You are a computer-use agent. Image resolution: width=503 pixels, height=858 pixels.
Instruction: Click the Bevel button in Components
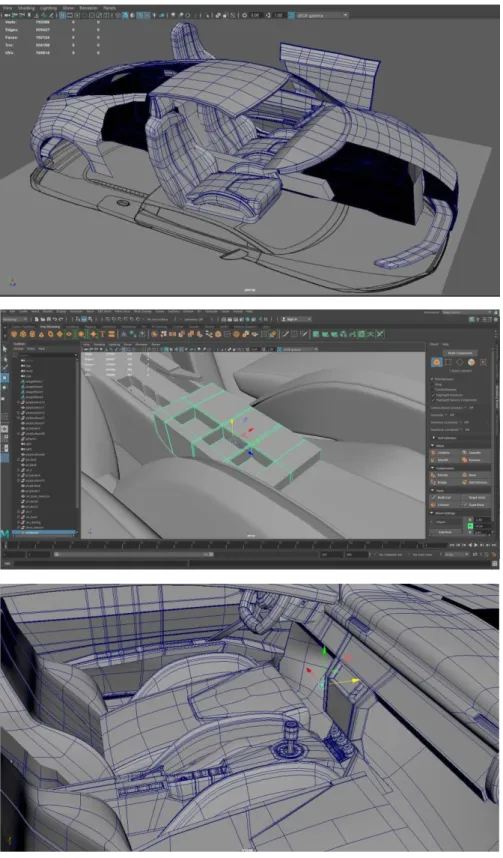tap(476, 475)
